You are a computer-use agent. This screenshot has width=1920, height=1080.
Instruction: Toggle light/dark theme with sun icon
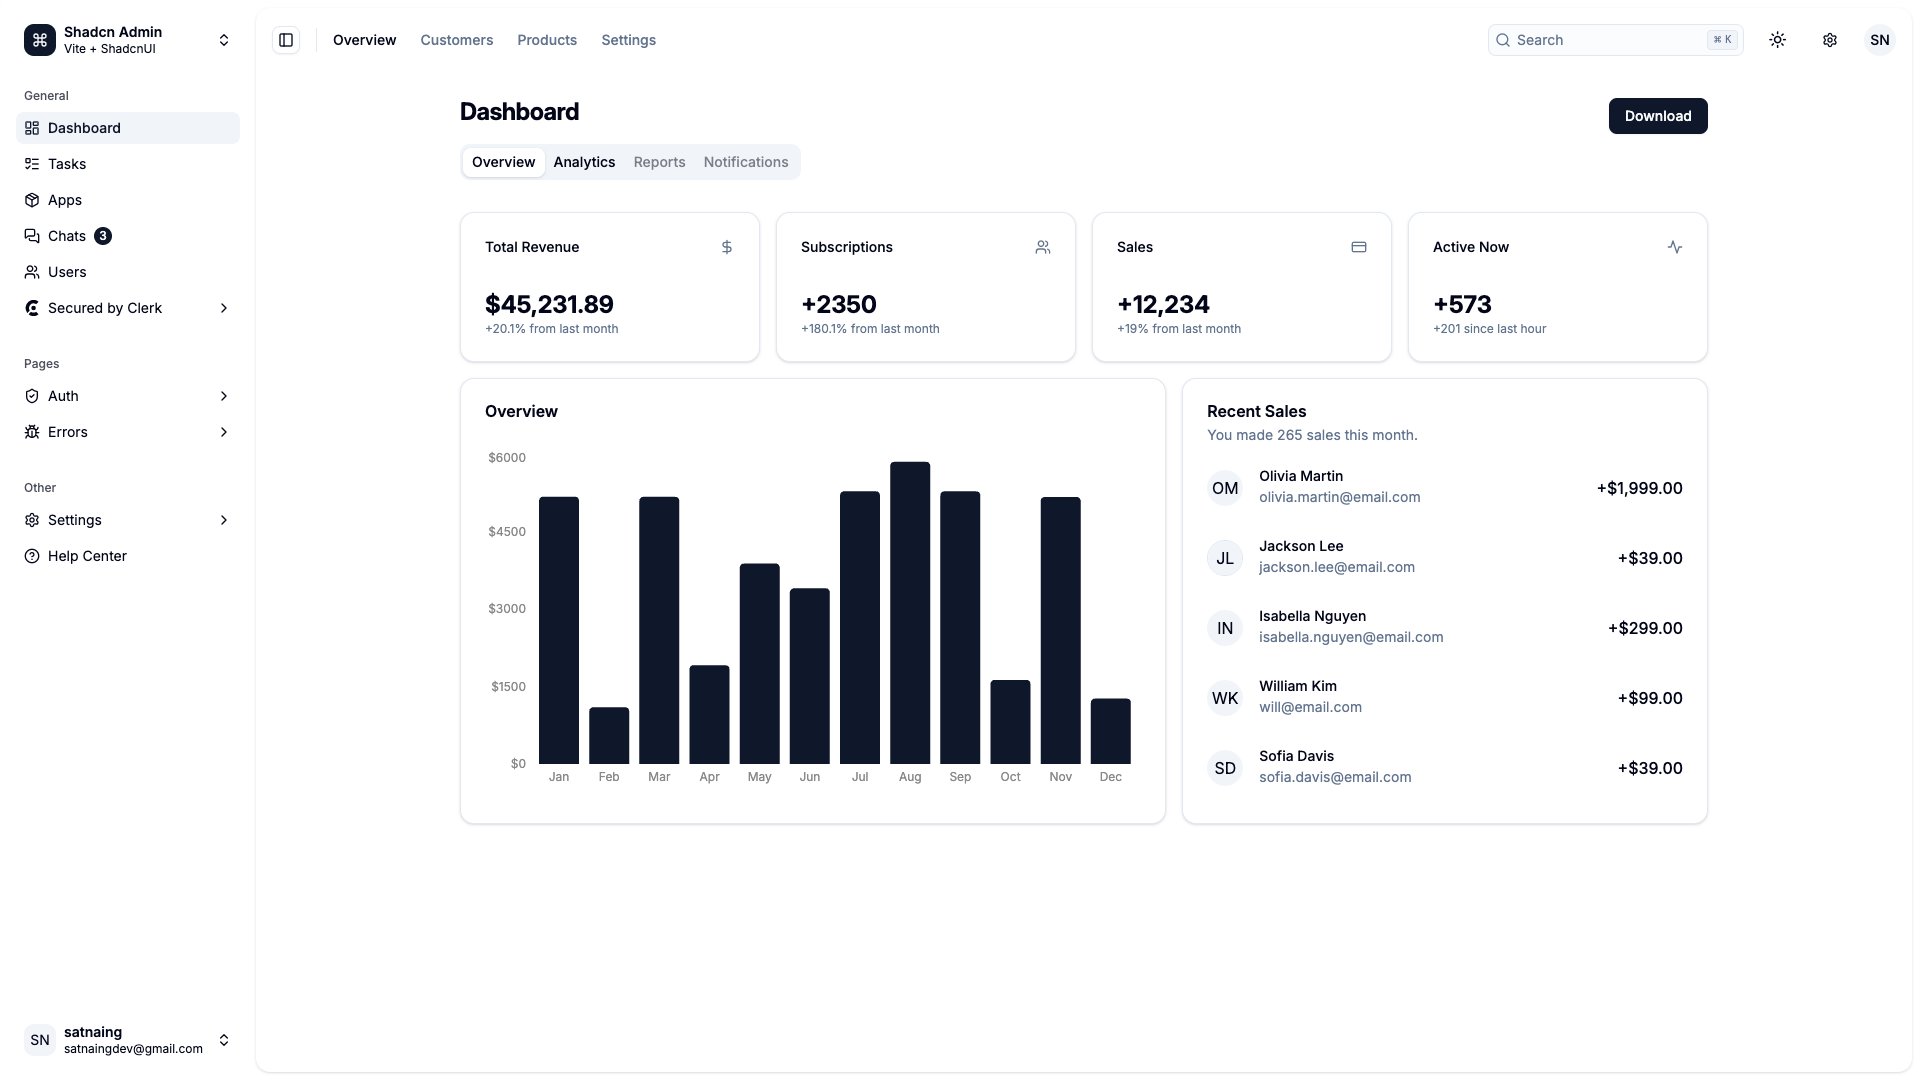click(x=1778, y=39)
